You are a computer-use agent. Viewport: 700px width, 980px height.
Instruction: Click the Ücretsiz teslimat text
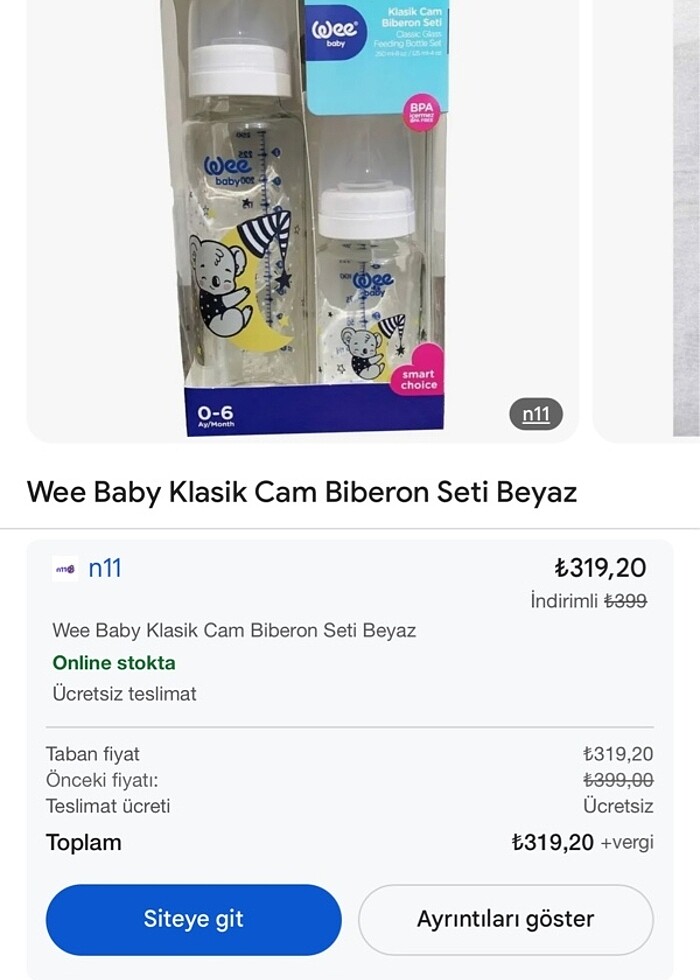(x=124, y=693)
